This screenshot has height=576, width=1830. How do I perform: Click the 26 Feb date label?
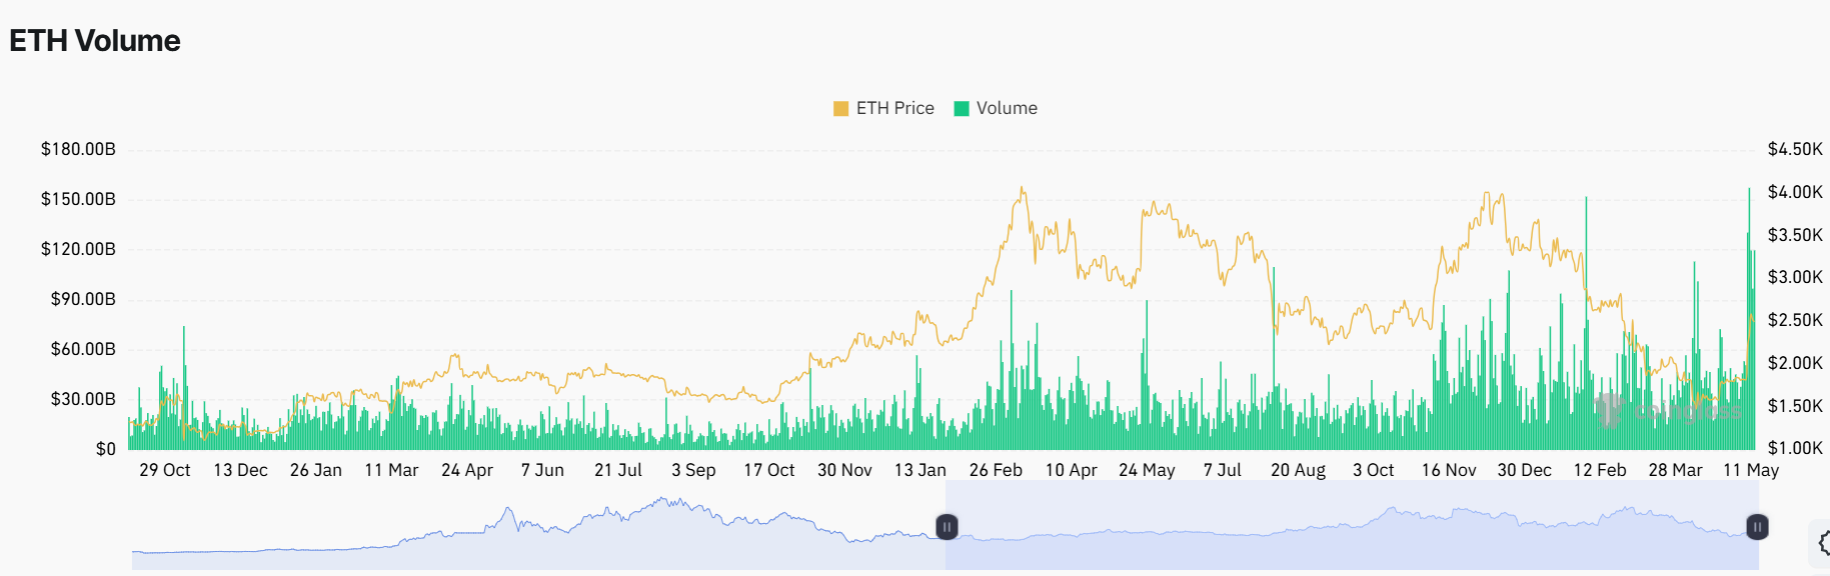pyautogui.click(x=996, y=470)
